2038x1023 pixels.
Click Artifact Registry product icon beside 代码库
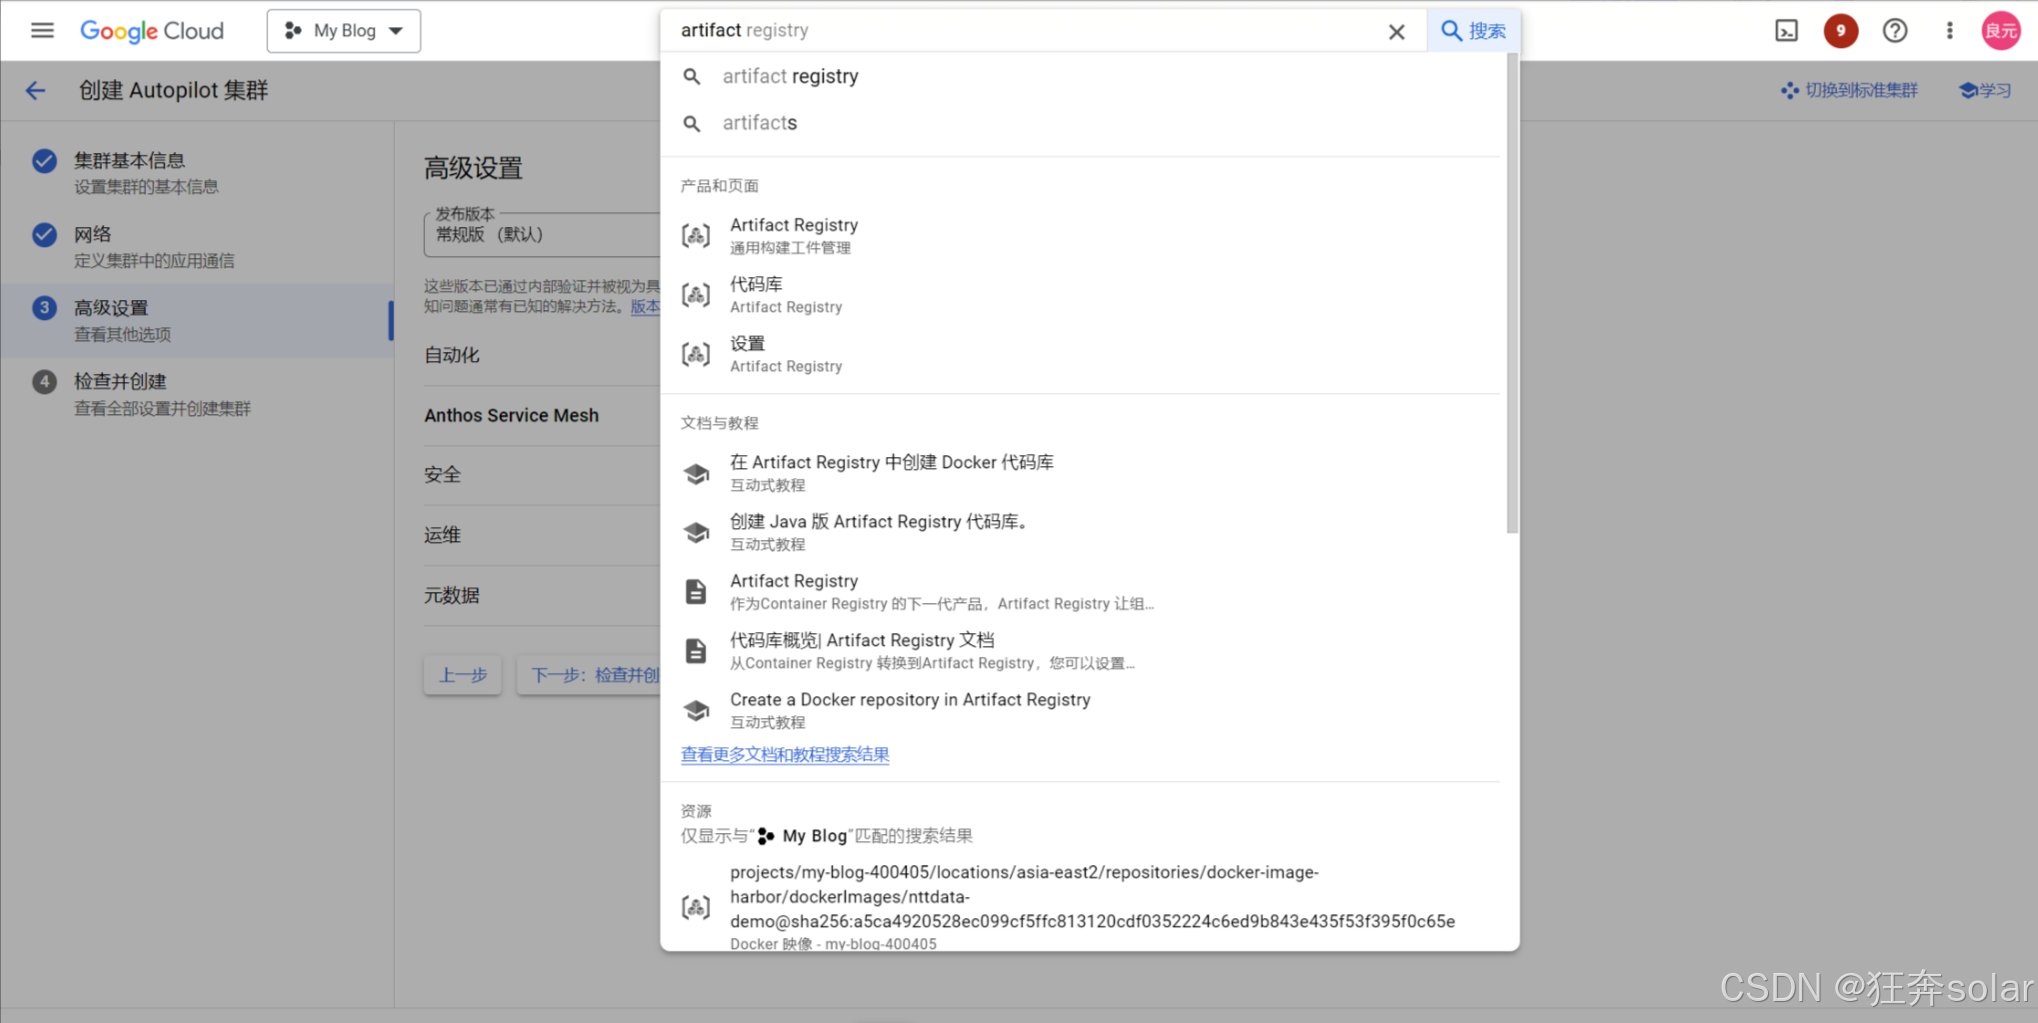click(x=696, y=295)
